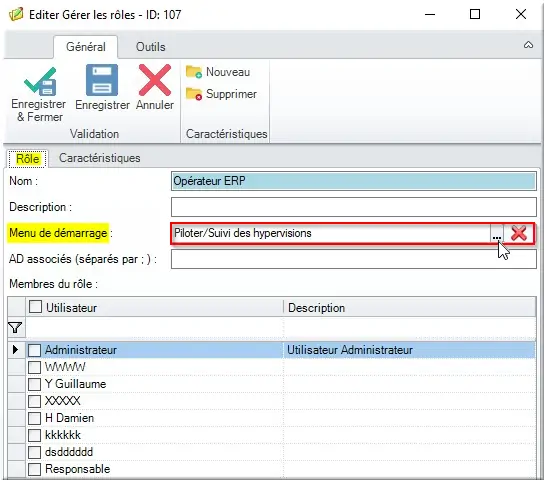544x480 pixels.
Task: Focus the AD associés text field
Action: (354, 259)
